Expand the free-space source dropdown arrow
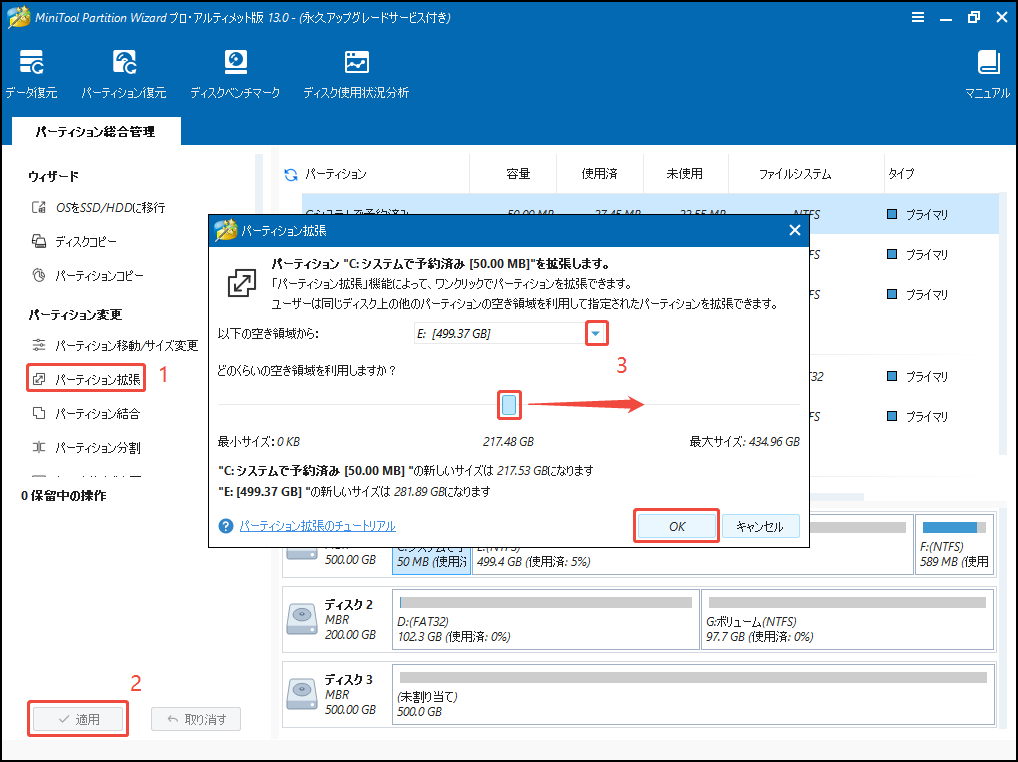Viewport: 1018px width, 762px height. (x=596, y=334)
